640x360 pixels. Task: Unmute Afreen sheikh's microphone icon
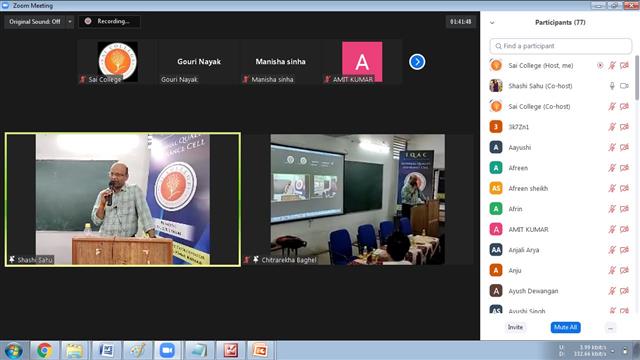tap(612, 188)
